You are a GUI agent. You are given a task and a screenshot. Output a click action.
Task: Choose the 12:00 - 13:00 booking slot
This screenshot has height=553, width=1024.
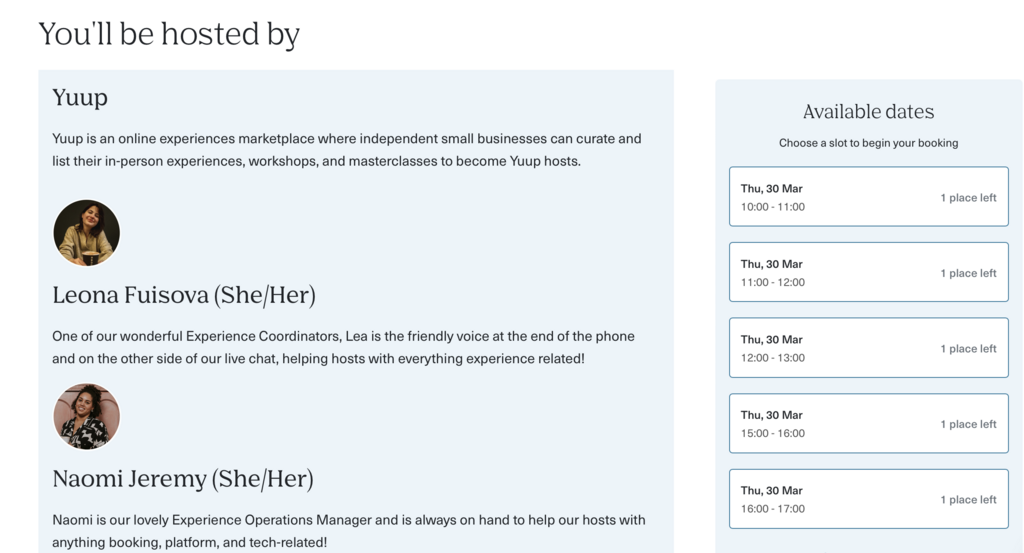(x=869, y=347)
